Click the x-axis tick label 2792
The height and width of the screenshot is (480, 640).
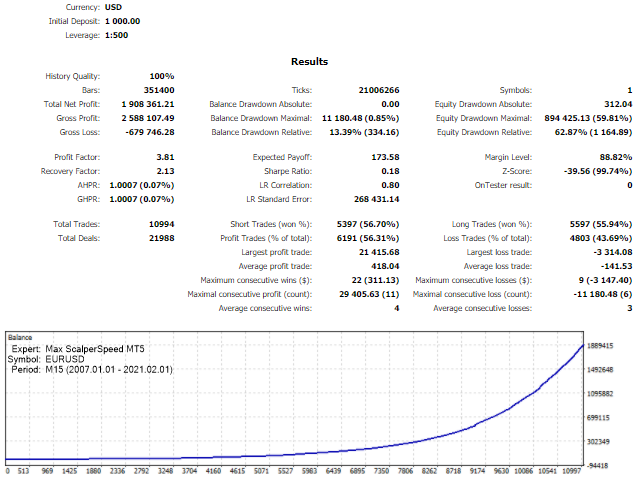point(141,471)
